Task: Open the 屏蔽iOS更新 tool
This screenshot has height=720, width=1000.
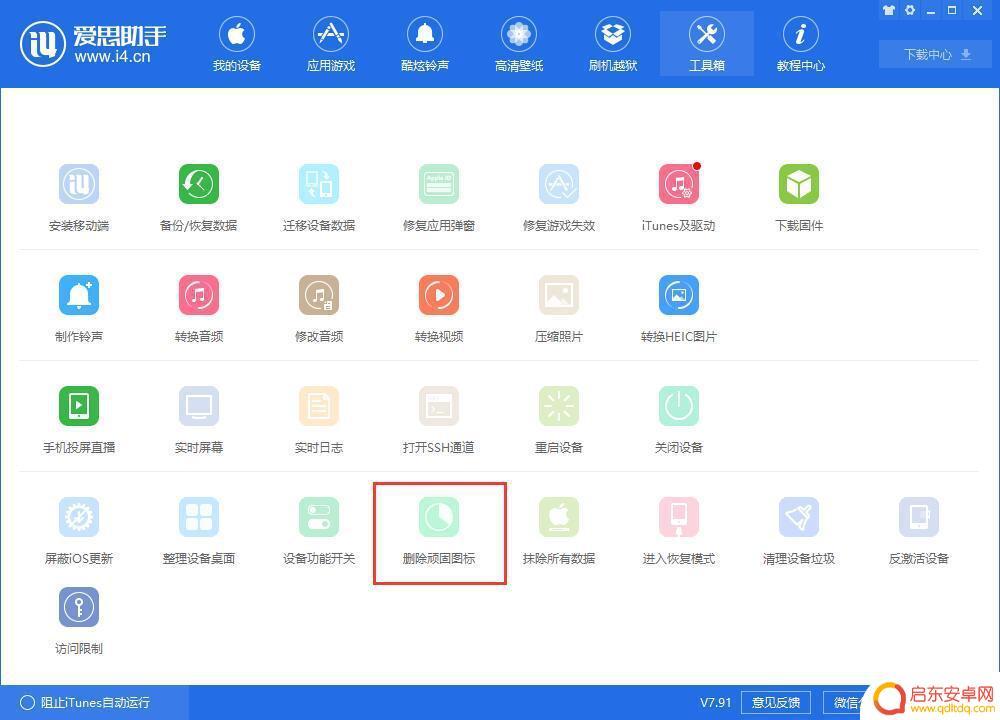Action: (79, 531)
